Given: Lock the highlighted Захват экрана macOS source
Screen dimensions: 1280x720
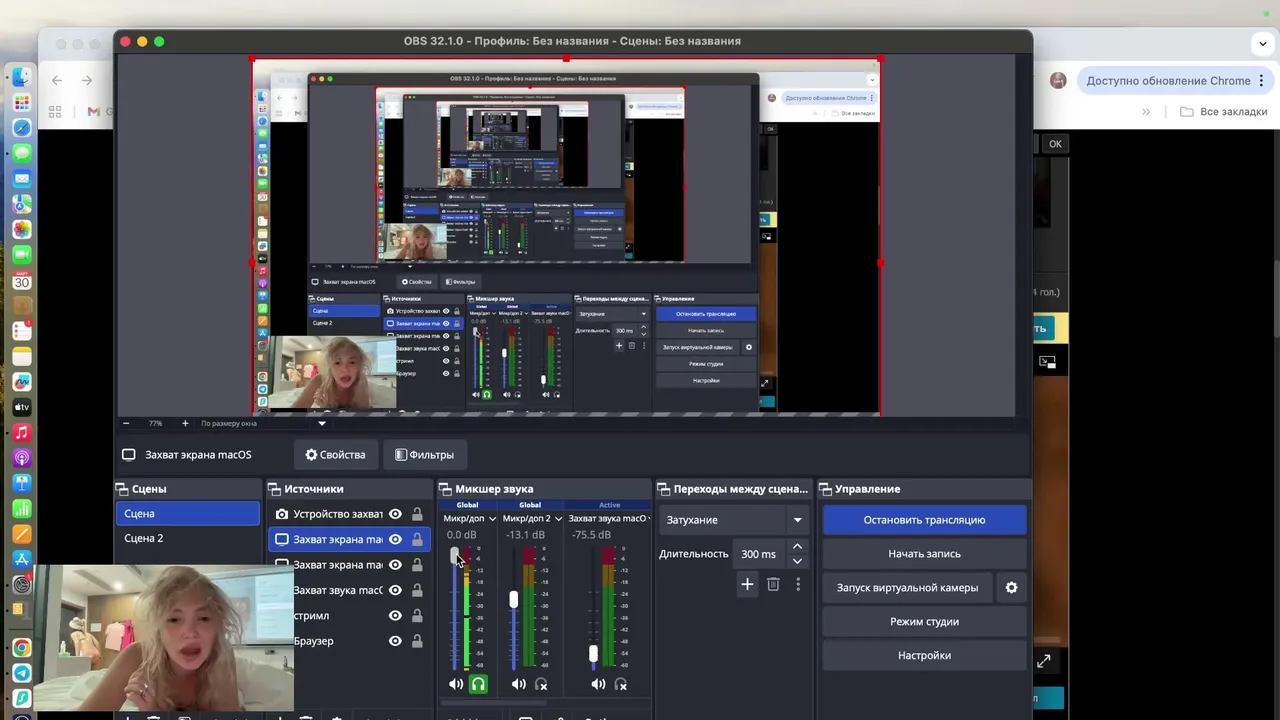Looking at the screenshot, I should 417,539.
